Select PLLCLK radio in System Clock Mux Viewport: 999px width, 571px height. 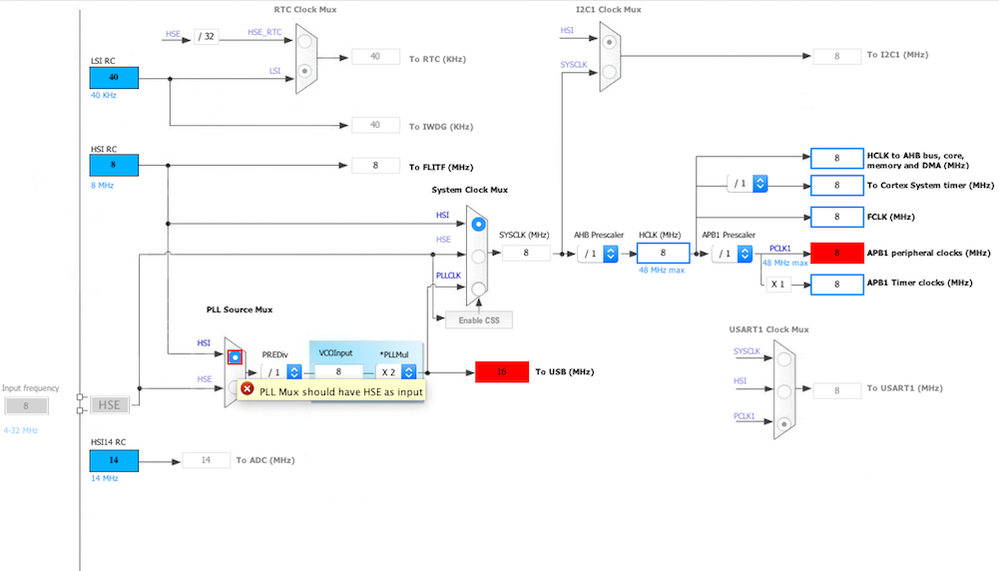pos(478,289)
